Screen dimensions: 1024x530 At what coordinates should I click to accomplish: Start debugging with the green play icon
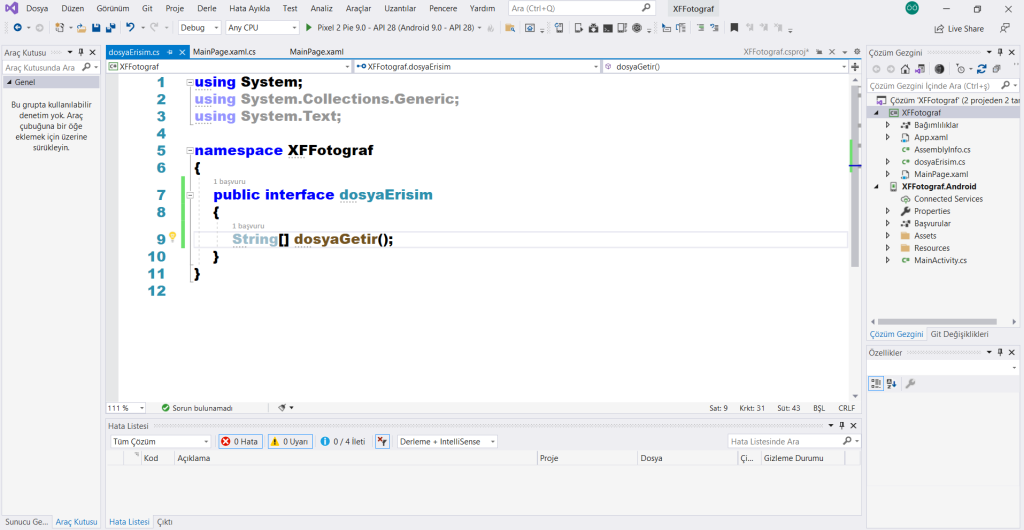[309, 28]
